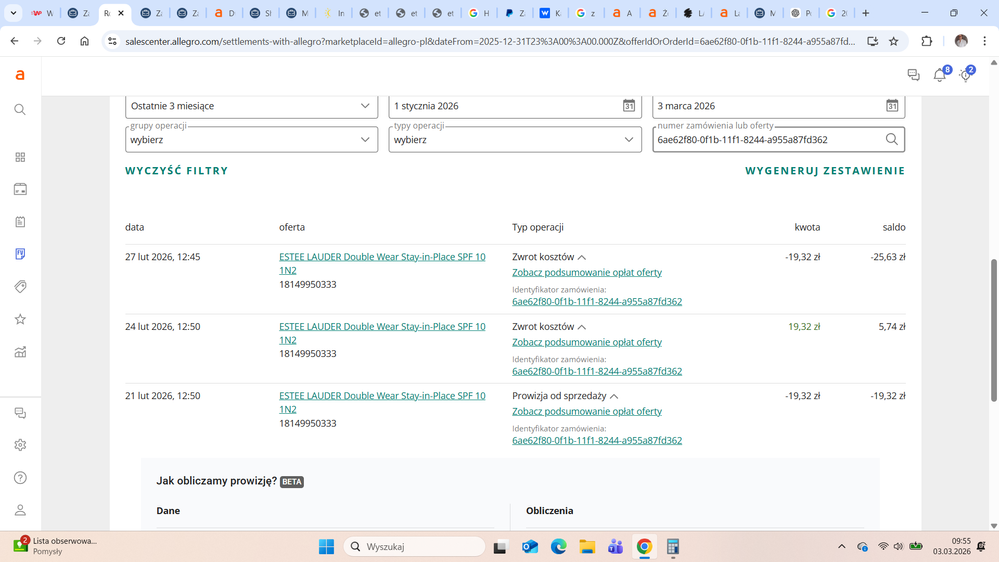The image size is (999, 562).
Task: Open the calendar picker for 3 marca 2026
Action: pyautogui.click(x=892, y=106)
